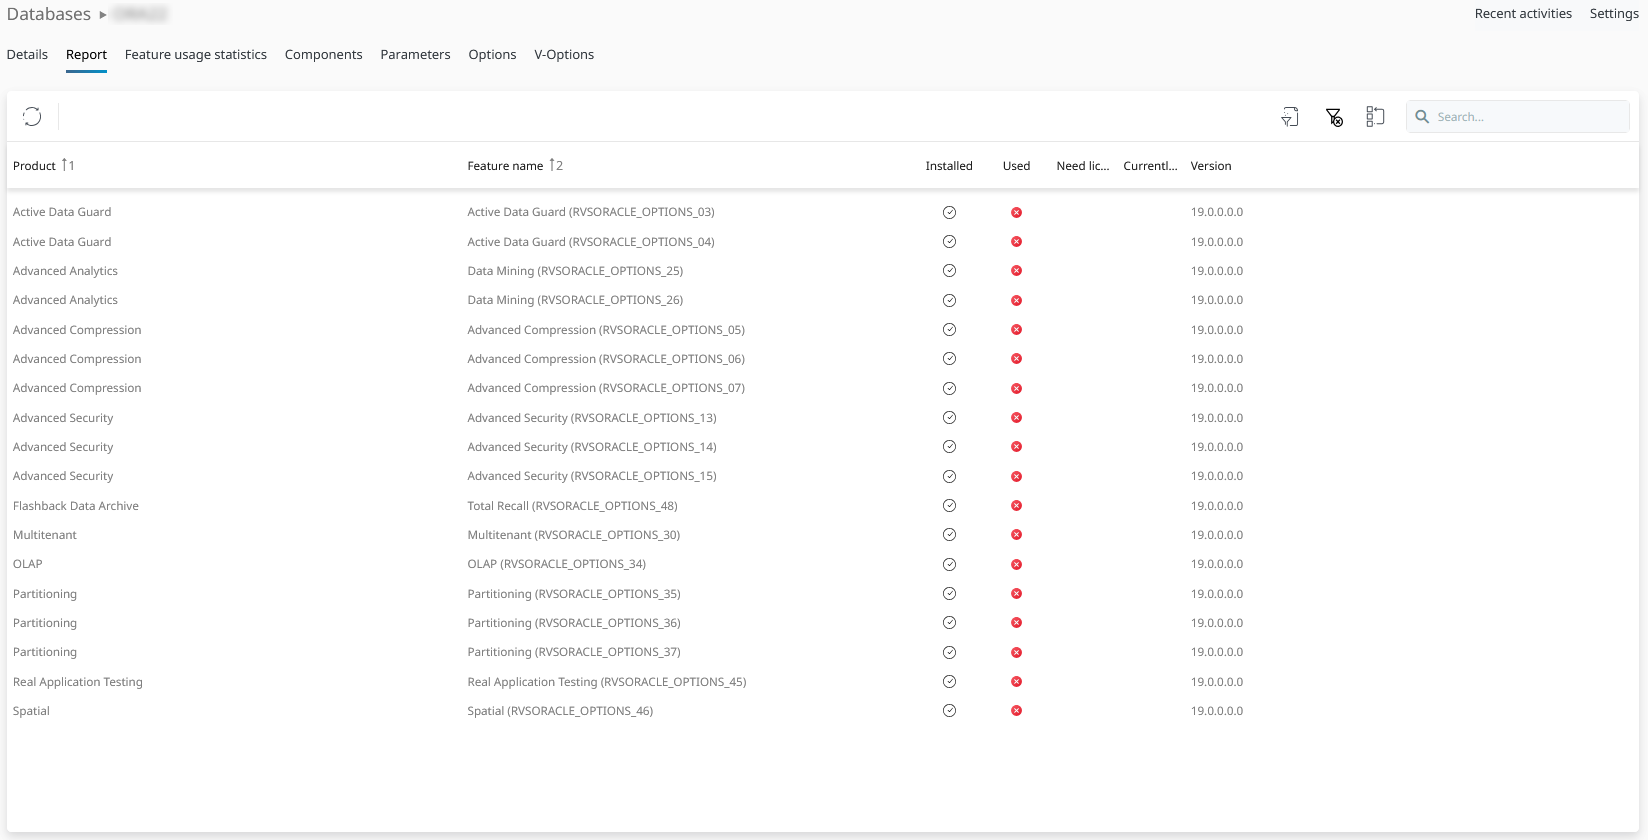Switch to the Feature usage statistics tab
The width and height of the screenshot is (1648, 840).
(195, 55)
